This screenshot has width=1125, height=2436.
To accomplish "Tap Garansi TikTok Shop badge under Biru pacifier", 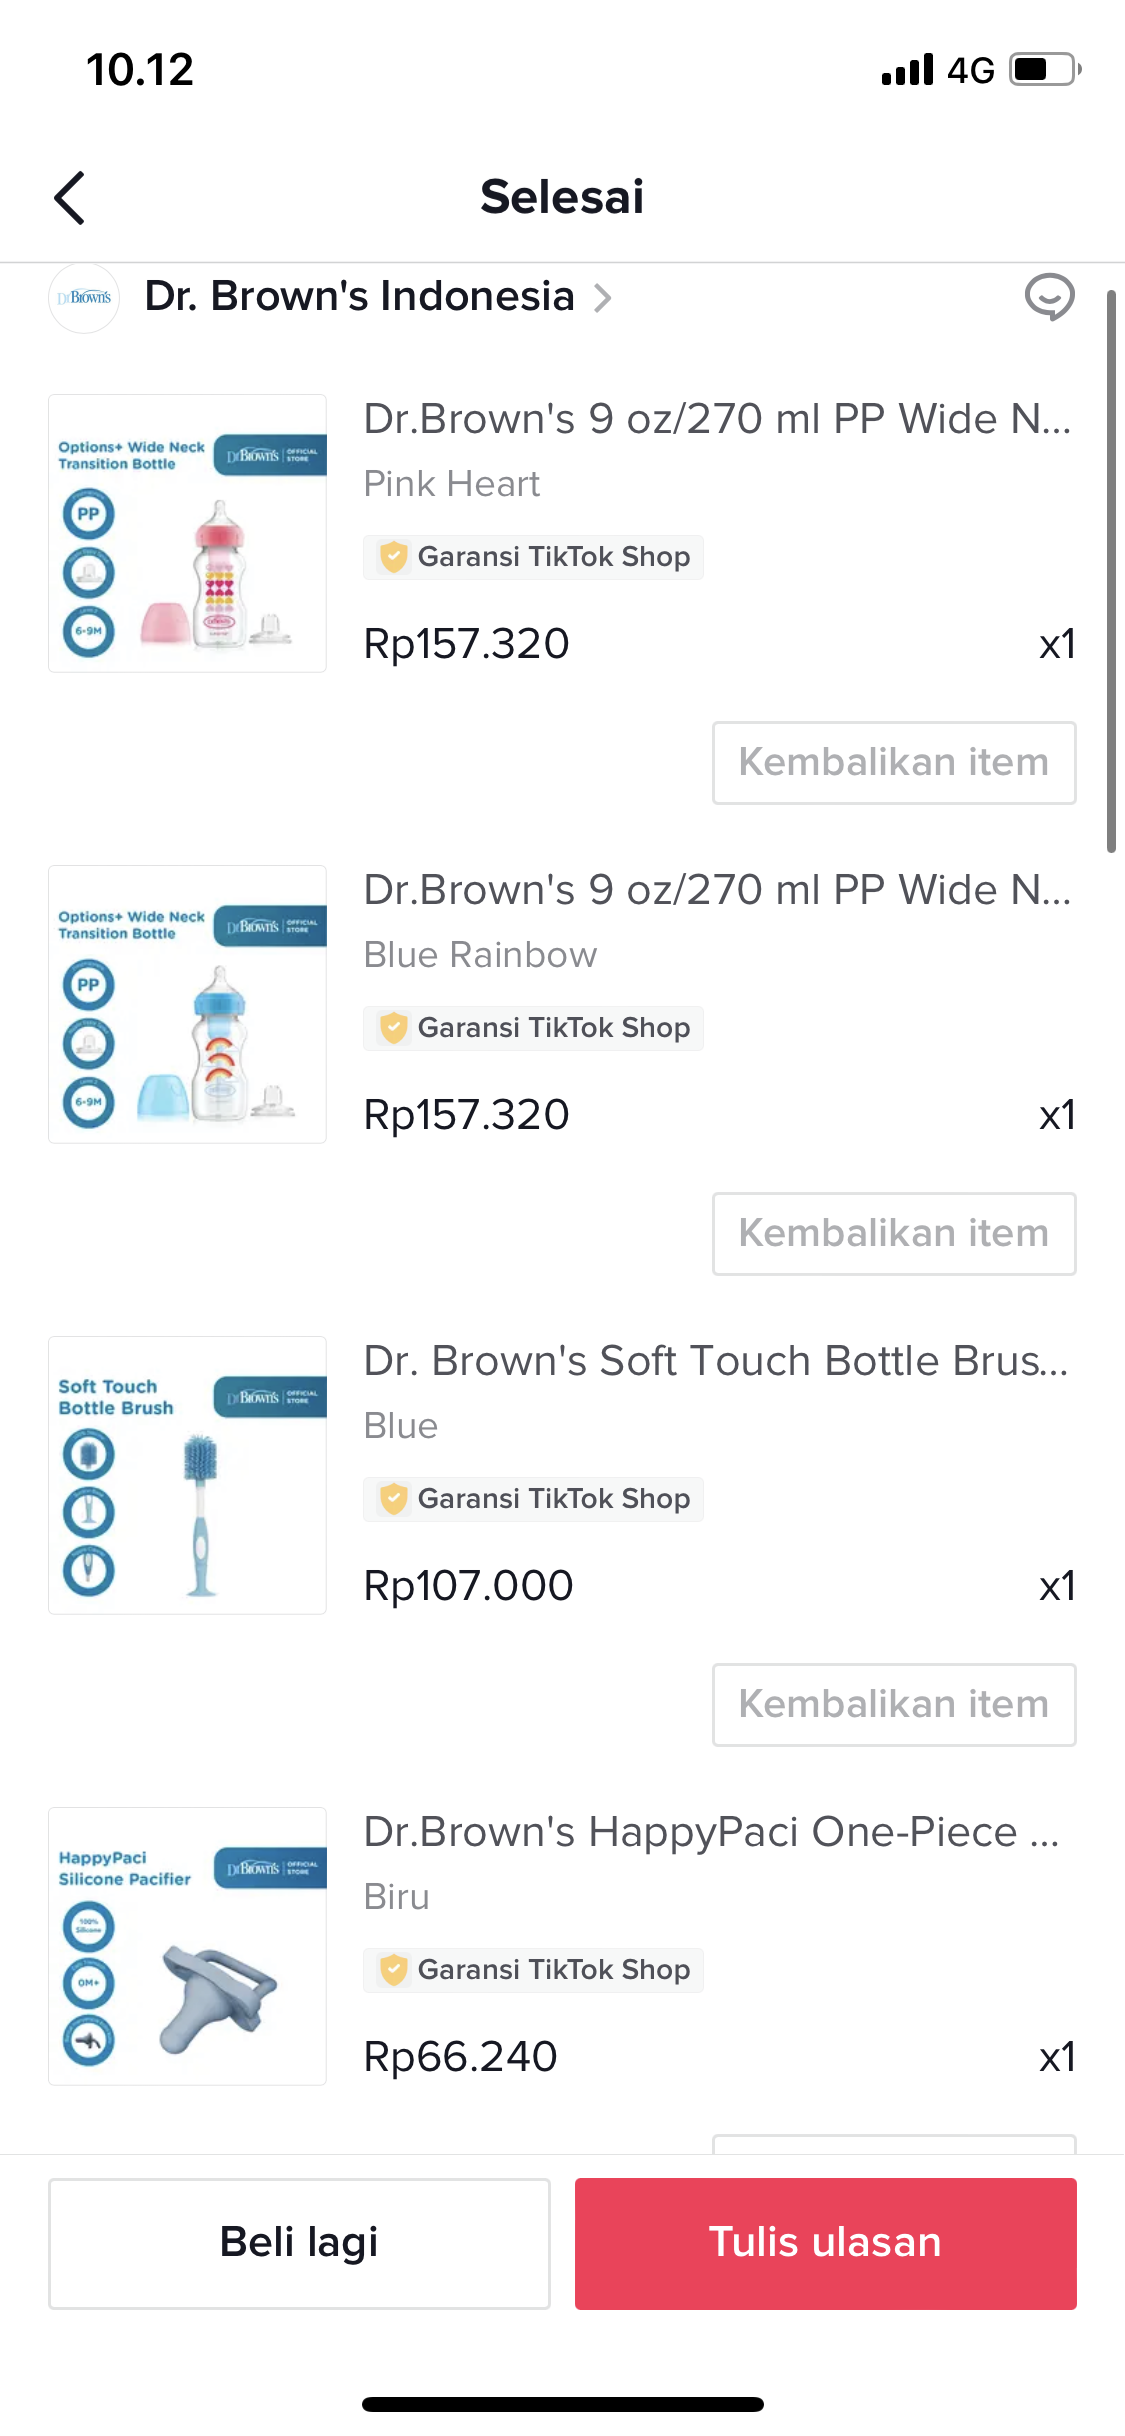I will click(533, 1970).
